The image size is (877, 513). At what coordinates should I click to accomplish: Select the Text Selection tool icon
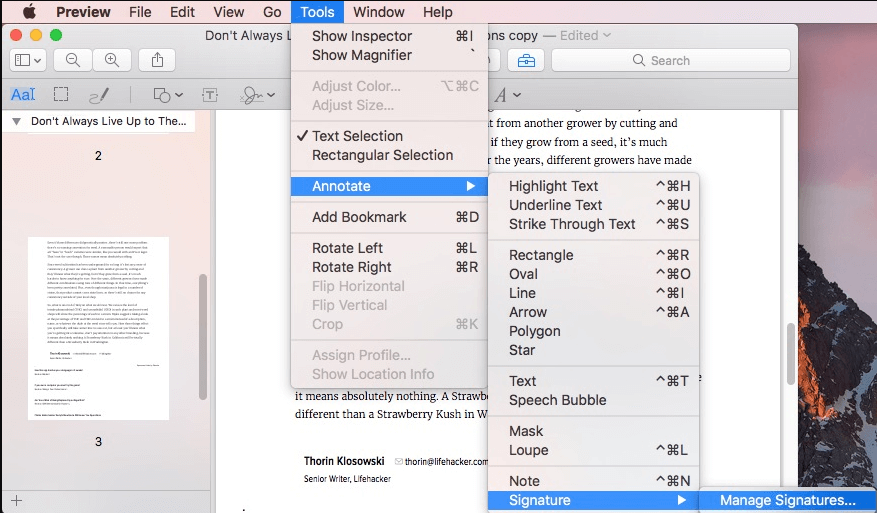[23, 95]
